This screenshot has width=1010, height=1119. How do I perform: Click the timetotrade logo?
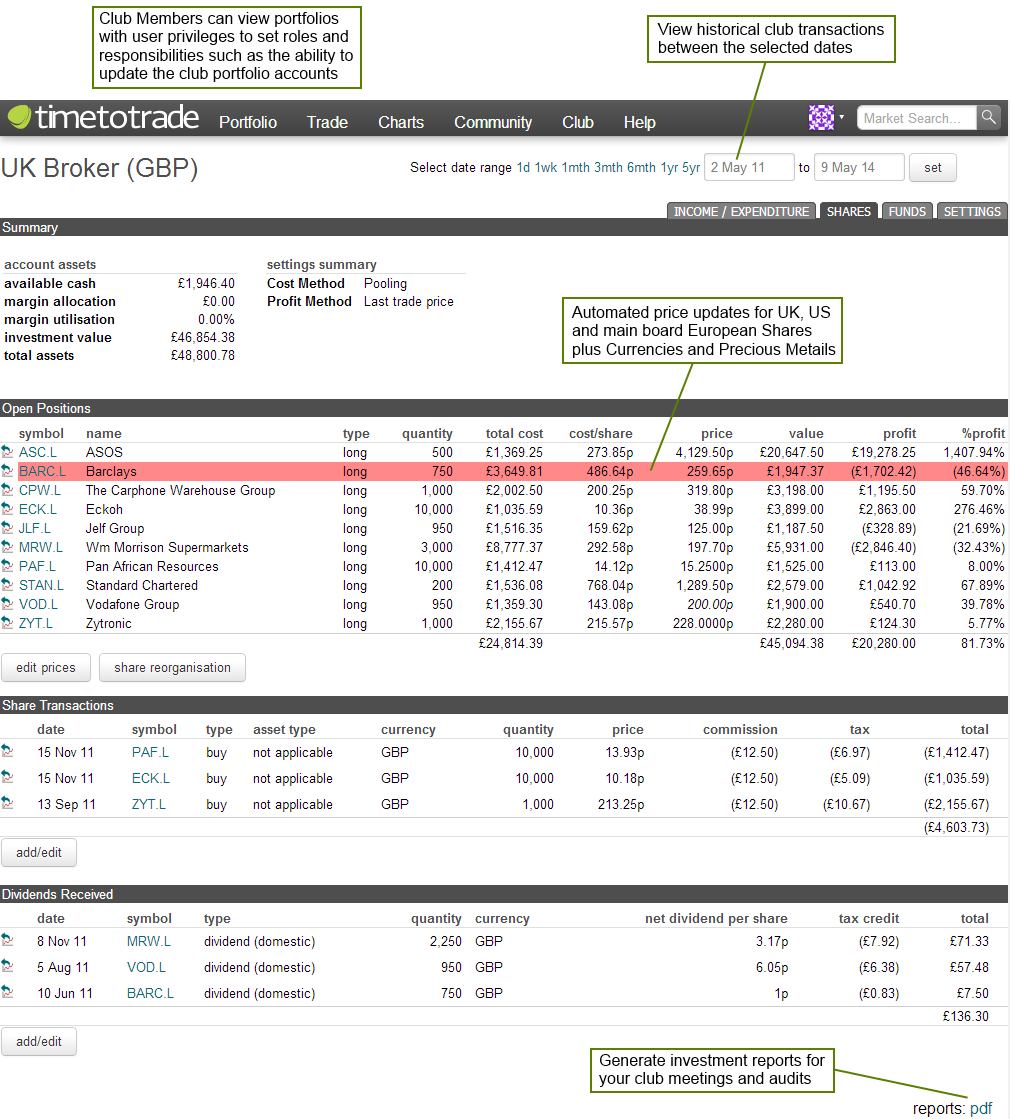[x=104, y=118]
